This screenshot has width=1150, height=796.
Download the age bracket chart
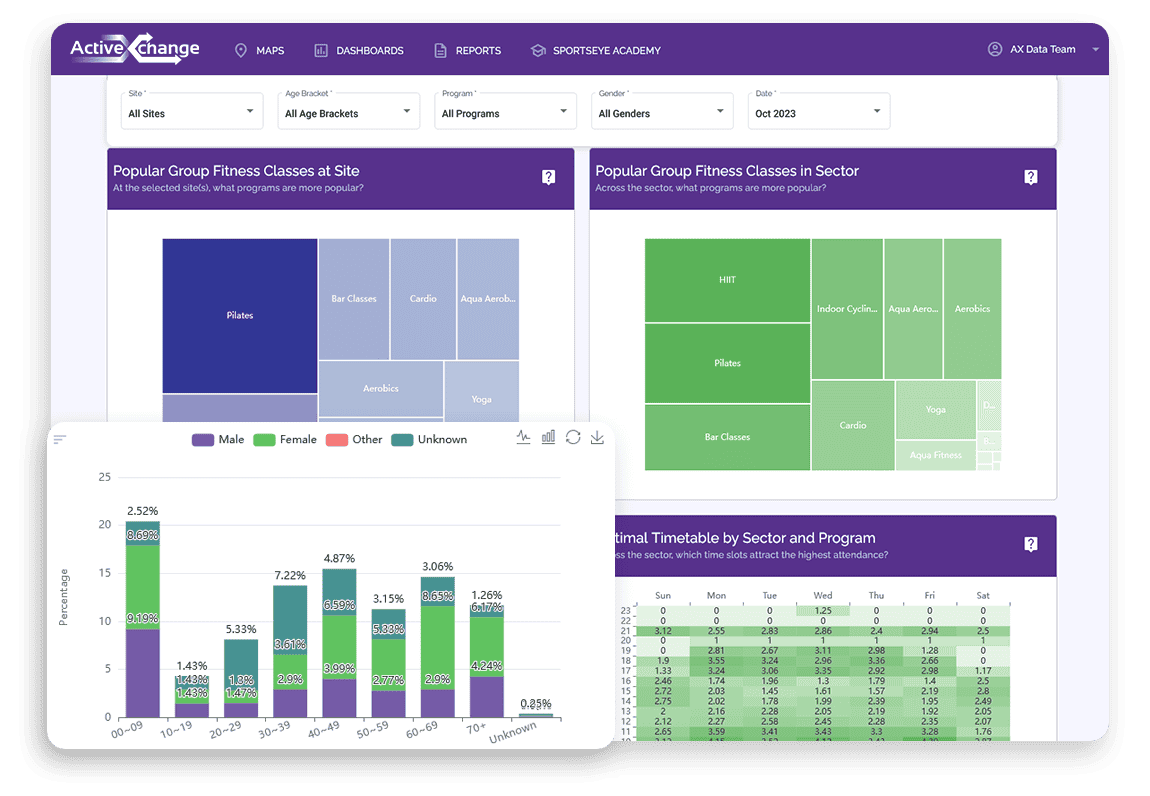[597, 437]
